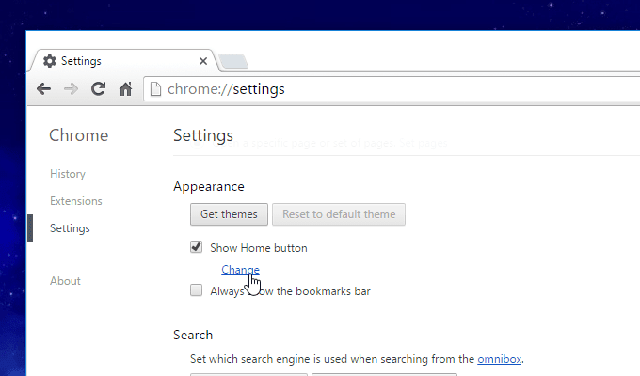Click the chrome://settings address bar

[x=392, y=89]
